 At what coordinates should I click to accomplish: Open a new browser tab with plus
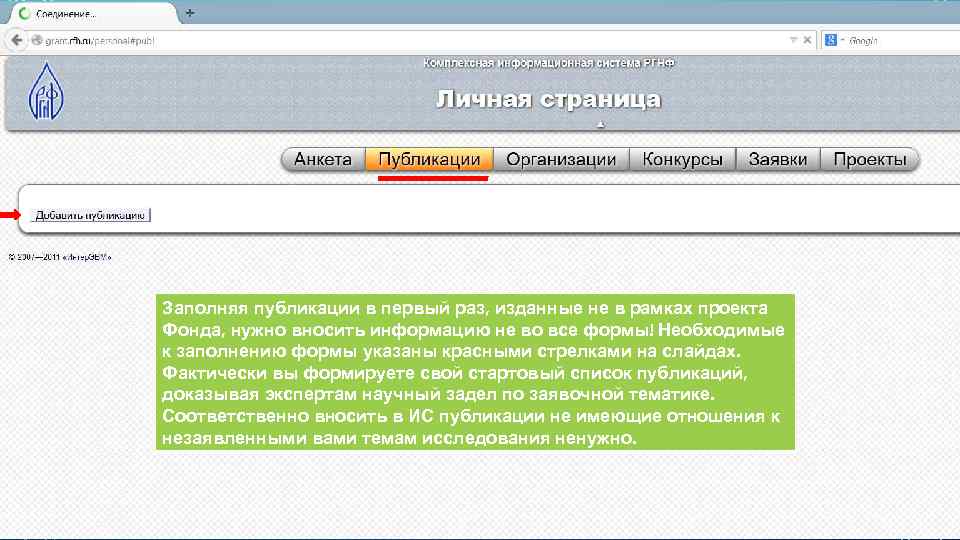pyautogui.click(x=190, y=13)
